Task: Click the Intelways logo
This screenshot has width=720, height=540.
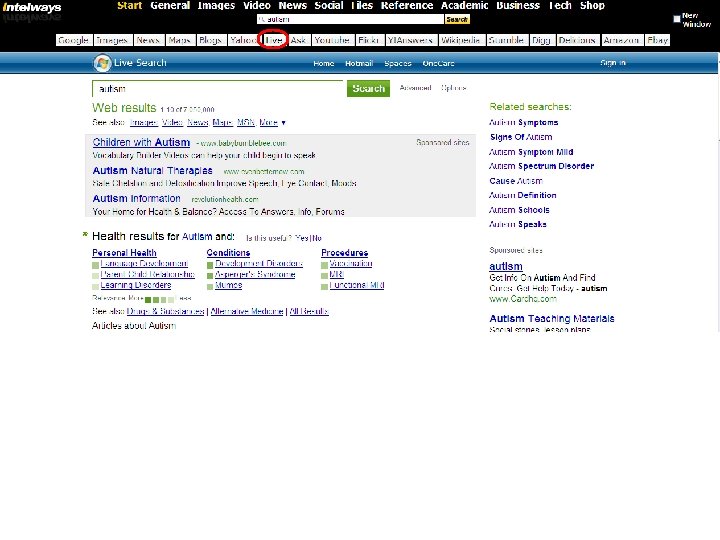Action: point(32,7)
